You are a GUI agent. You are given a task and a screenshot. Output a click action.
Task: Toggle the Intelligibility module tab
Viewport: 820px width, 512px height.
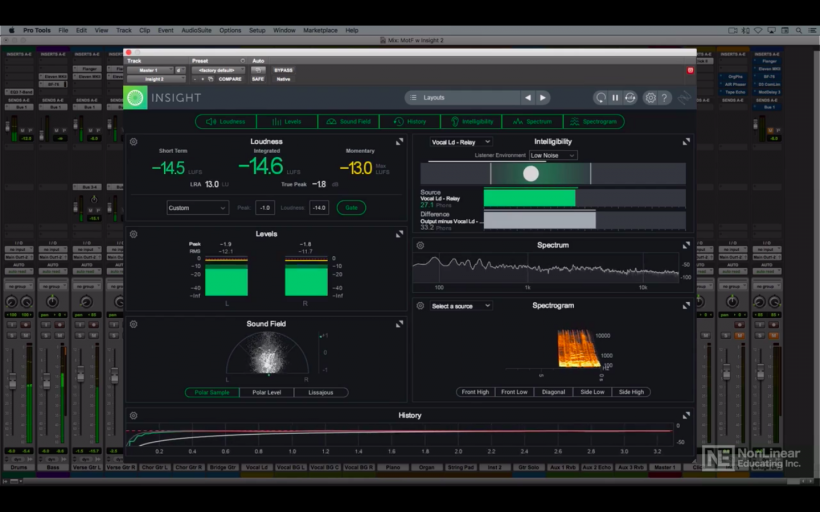(471, 121)
